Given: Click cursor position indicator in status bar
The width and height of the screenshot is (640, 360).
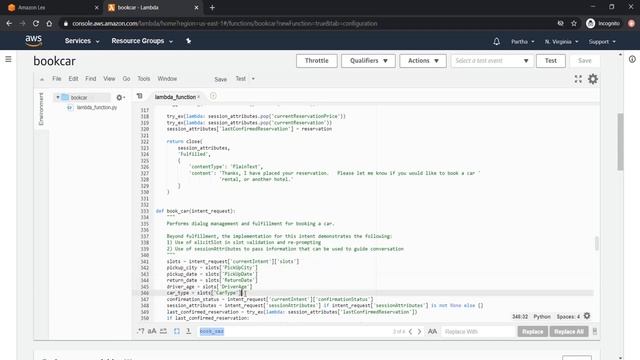Looking at the screenshot, I should pyautogui.click(x=520, y=317).
